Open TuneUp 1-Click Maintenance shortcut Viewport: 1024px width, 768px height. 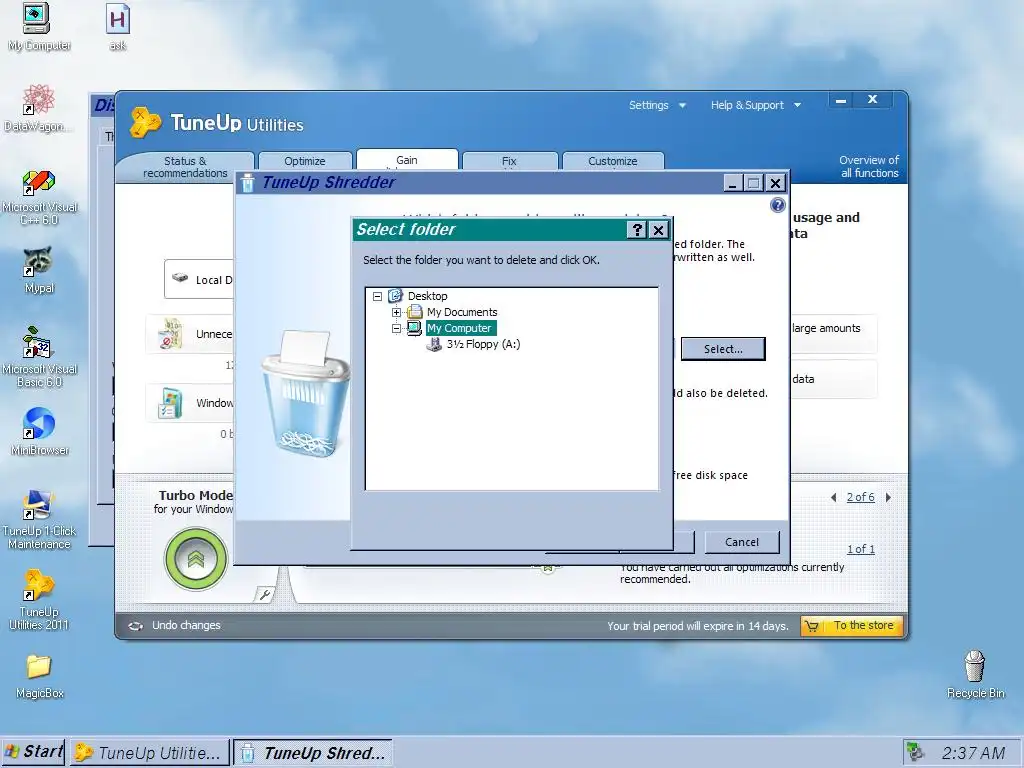point(39,519)
